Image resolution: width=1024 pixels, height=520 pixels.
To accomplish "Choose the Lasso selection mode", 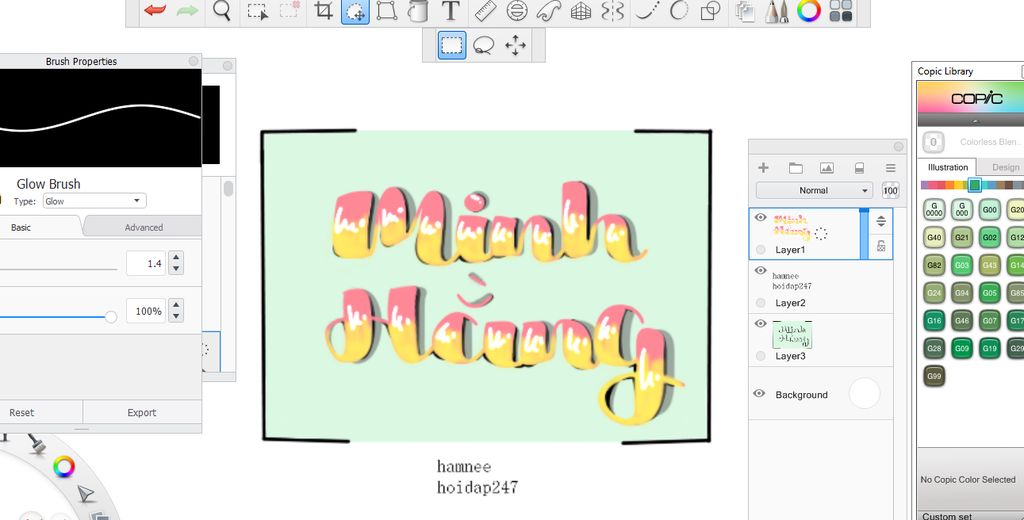I will 483,46.
